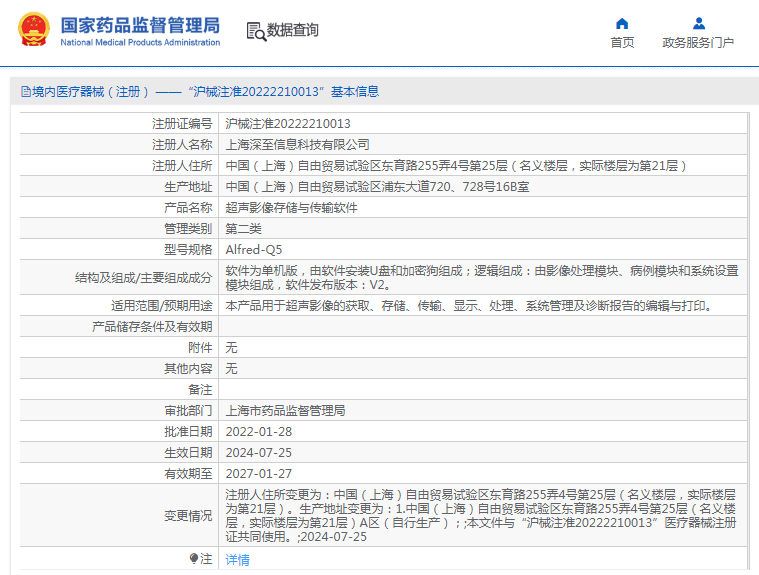Click 附件 value 无
Image resolution: width=759 pixels, height=575 pixels.
231,348
